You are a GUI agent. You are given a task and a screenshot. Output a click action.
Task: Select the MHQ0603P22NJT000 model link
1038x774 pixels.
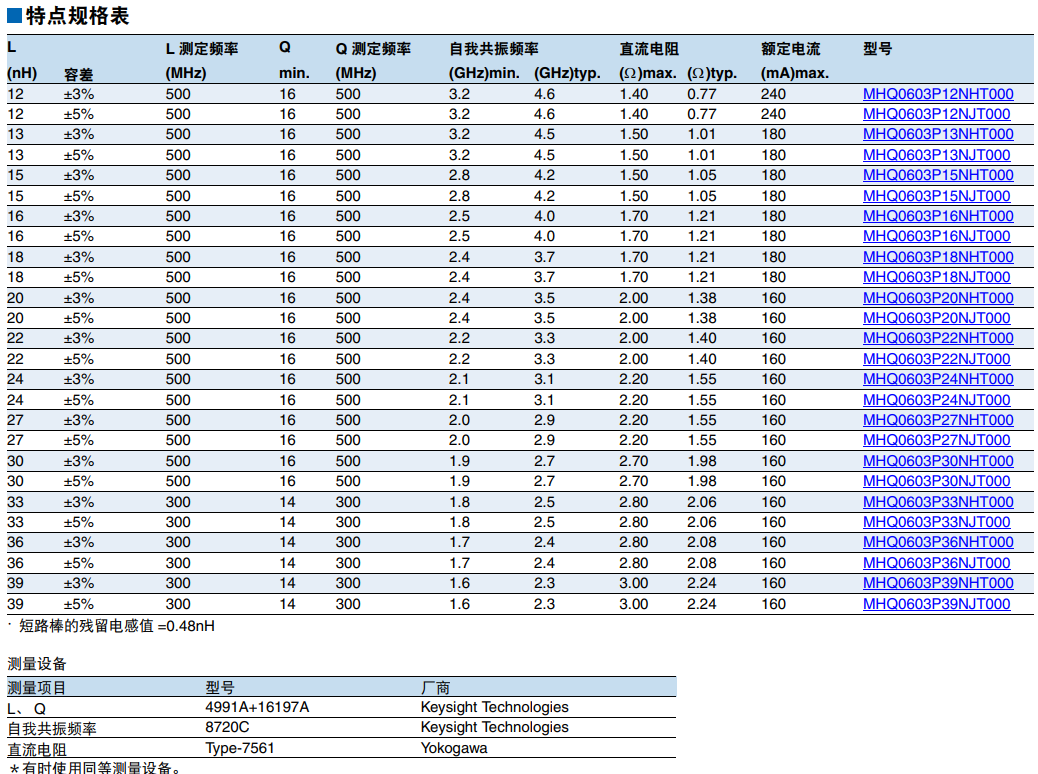[x=937, y=359]
